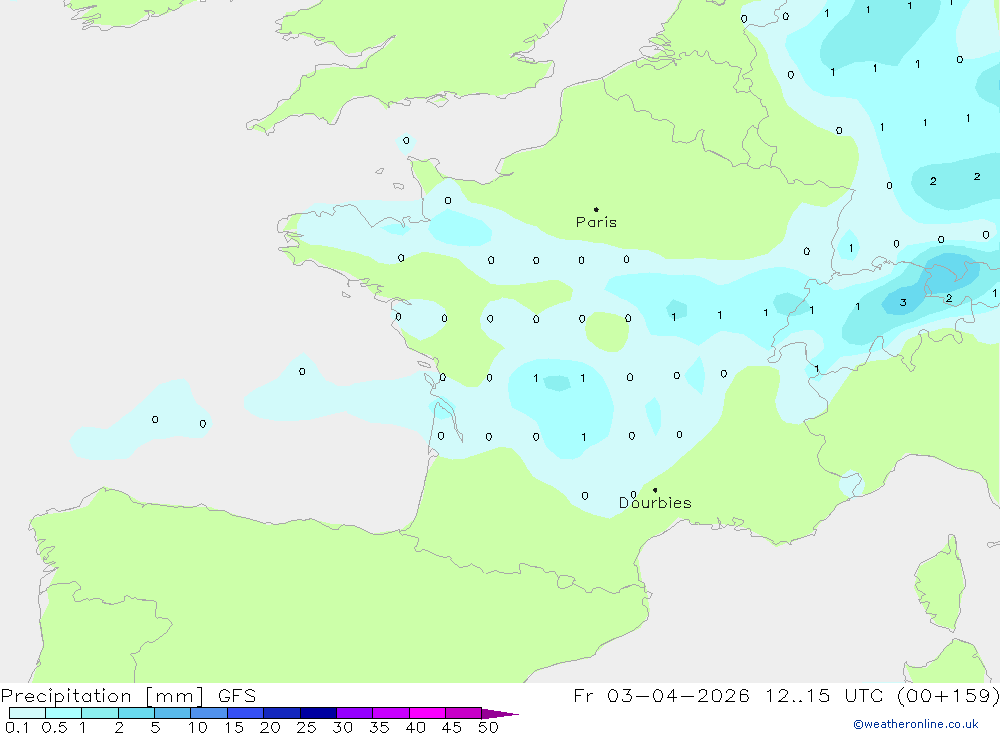This screenshot has height=733, width=1000.
Task: Open the weatheronline.co.uk copyright link
Action: [916, 723]
